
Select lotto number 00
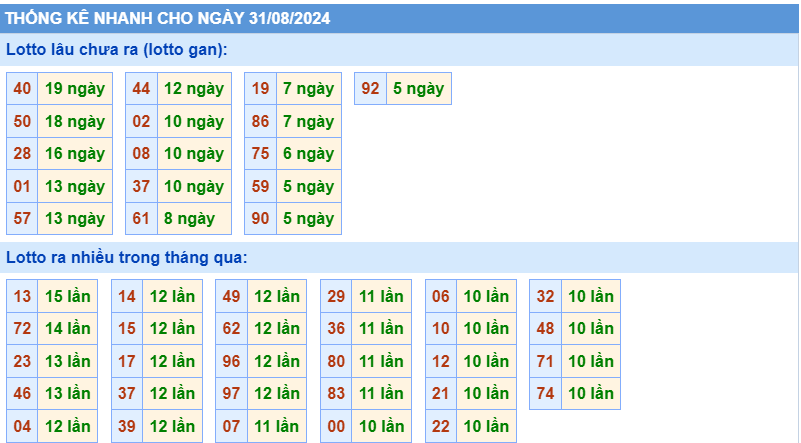[x=336, y=426]
